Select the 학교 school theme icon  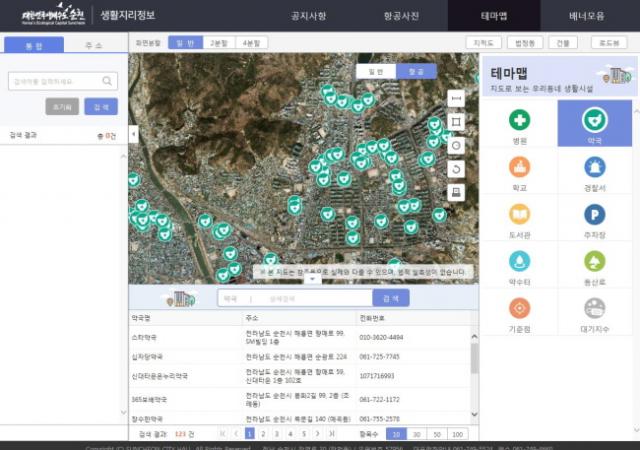click(x=519, y=172)
